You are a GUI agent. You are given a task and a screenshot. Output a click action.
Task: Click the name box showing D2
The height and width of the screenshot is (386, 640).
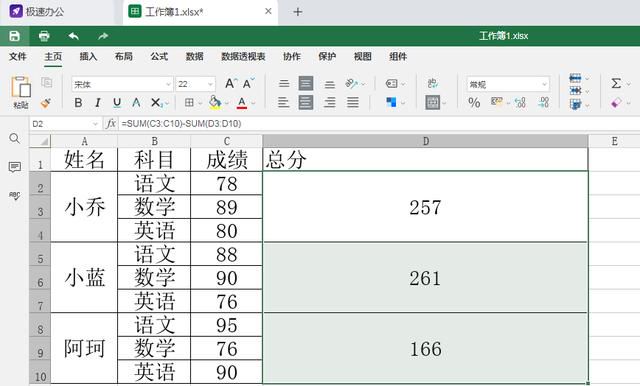(x=64, y=124)
